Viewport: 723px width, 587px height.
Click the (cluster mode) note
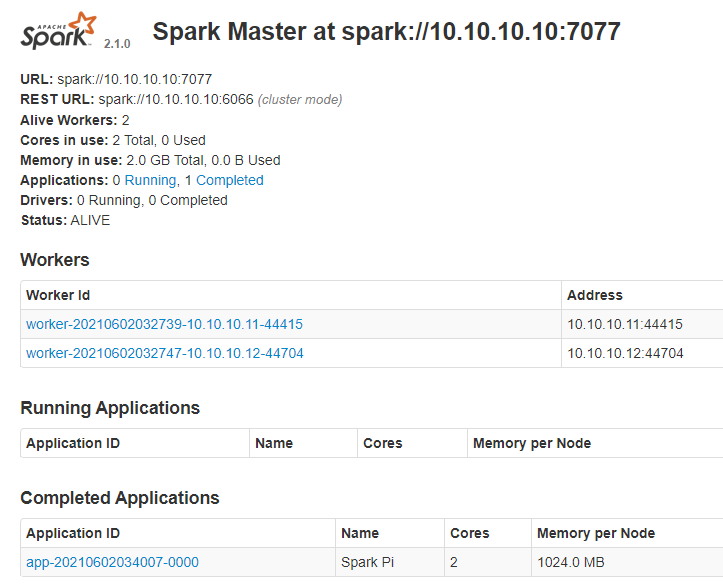click(x=300, y=100)
